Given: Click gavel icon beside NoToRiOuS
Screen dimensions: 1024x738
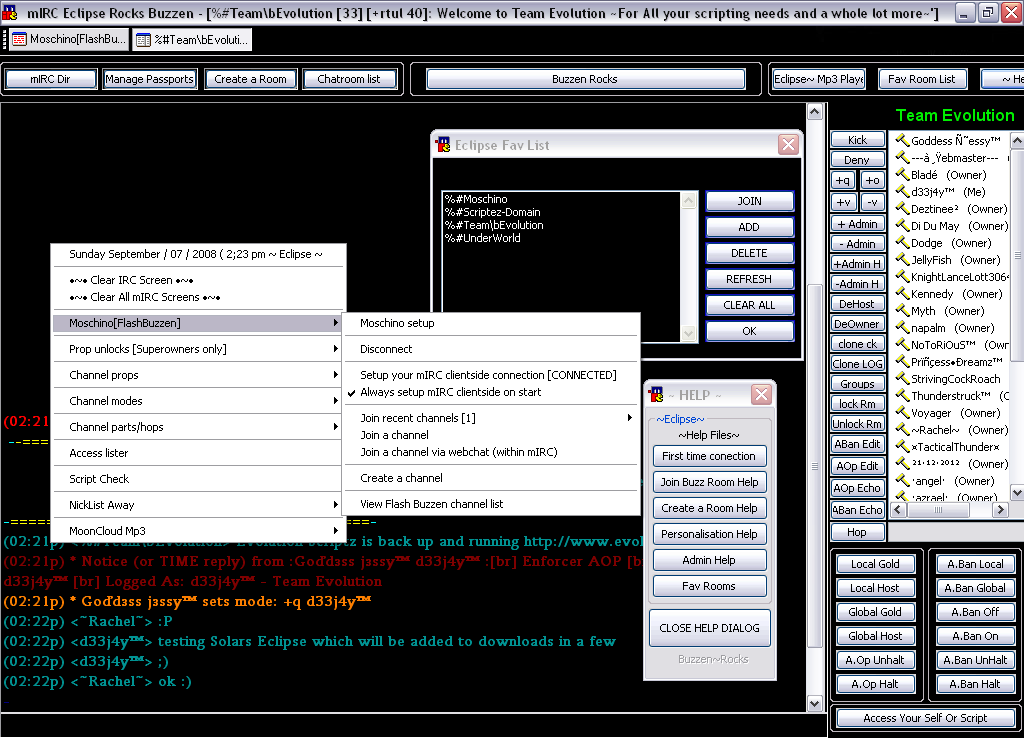Looking at the screenshot, I should click(x=902, y=344).
